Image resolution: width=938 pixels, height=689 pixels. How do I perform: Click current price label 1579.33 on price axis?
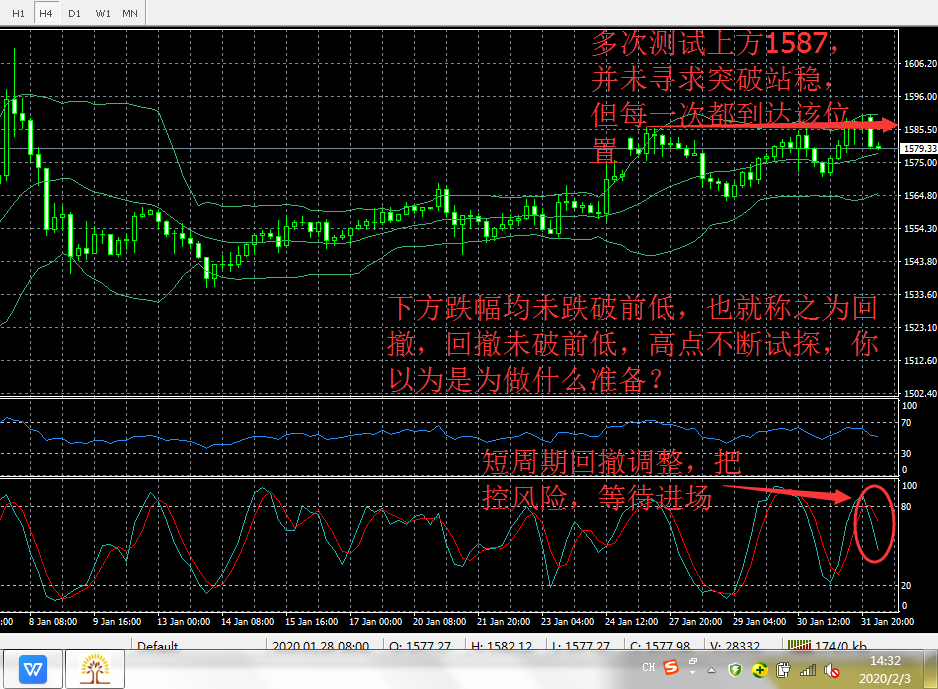tap(919, 148)
